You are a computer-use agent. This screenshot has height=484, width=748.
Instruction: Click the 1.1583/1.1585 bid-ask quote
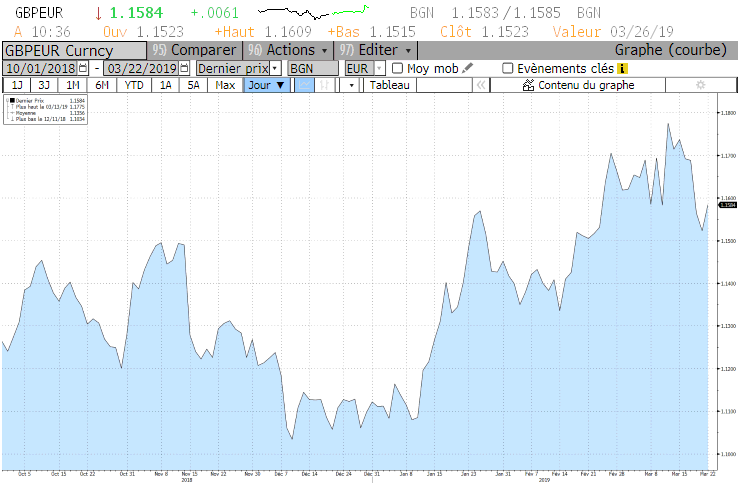click(x=506, y=12)
